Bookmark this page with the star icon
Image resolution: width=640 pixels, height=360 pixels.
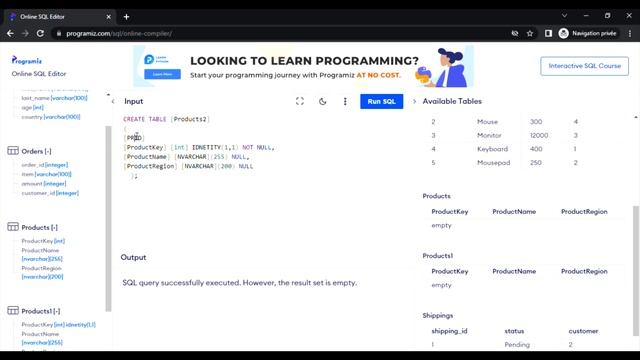[530, 33]
